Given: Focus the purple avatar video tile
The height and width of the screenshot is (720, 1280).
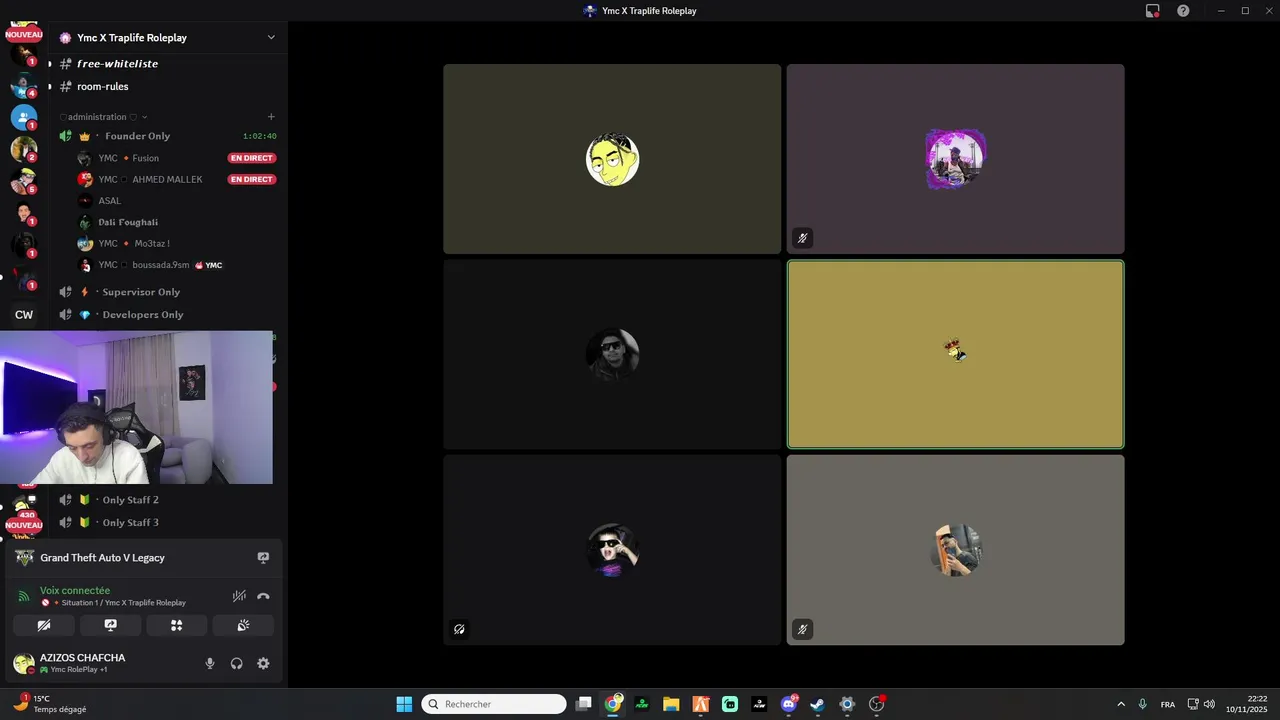Looking at the screenshot, I should coord(955,159).
